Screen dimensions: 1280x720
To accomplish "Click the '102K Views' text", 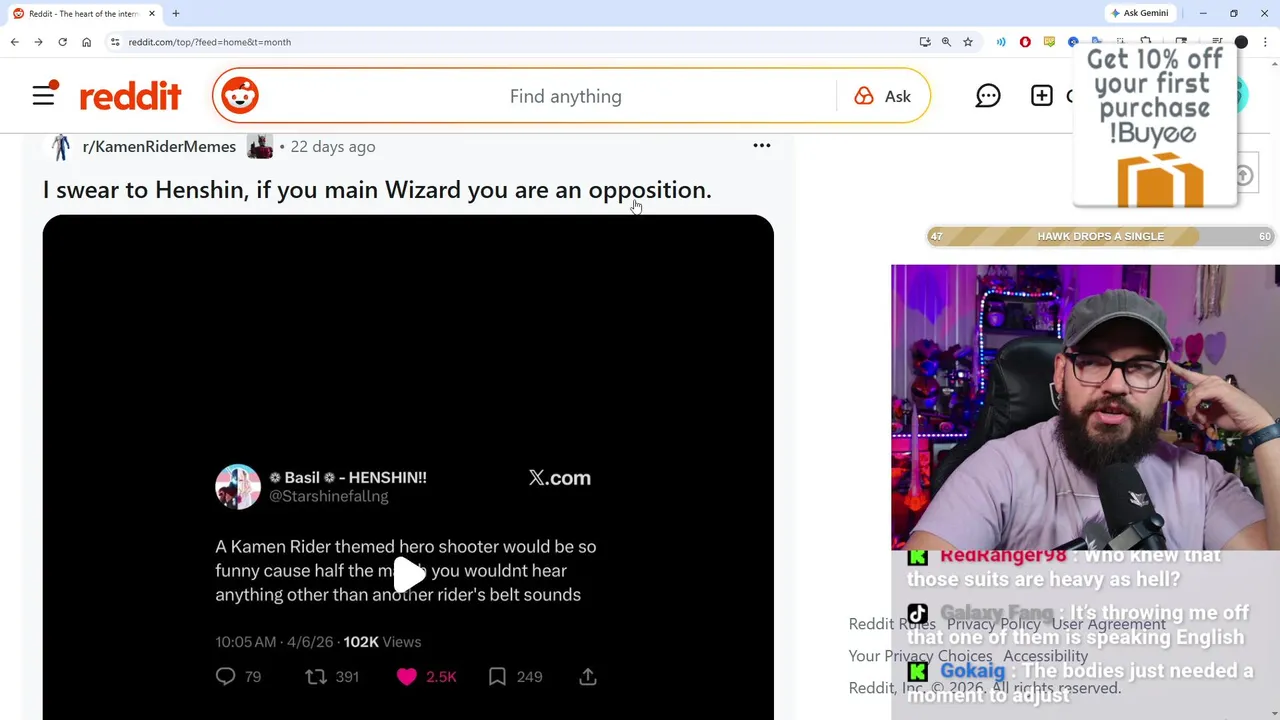I will point(382,642).
